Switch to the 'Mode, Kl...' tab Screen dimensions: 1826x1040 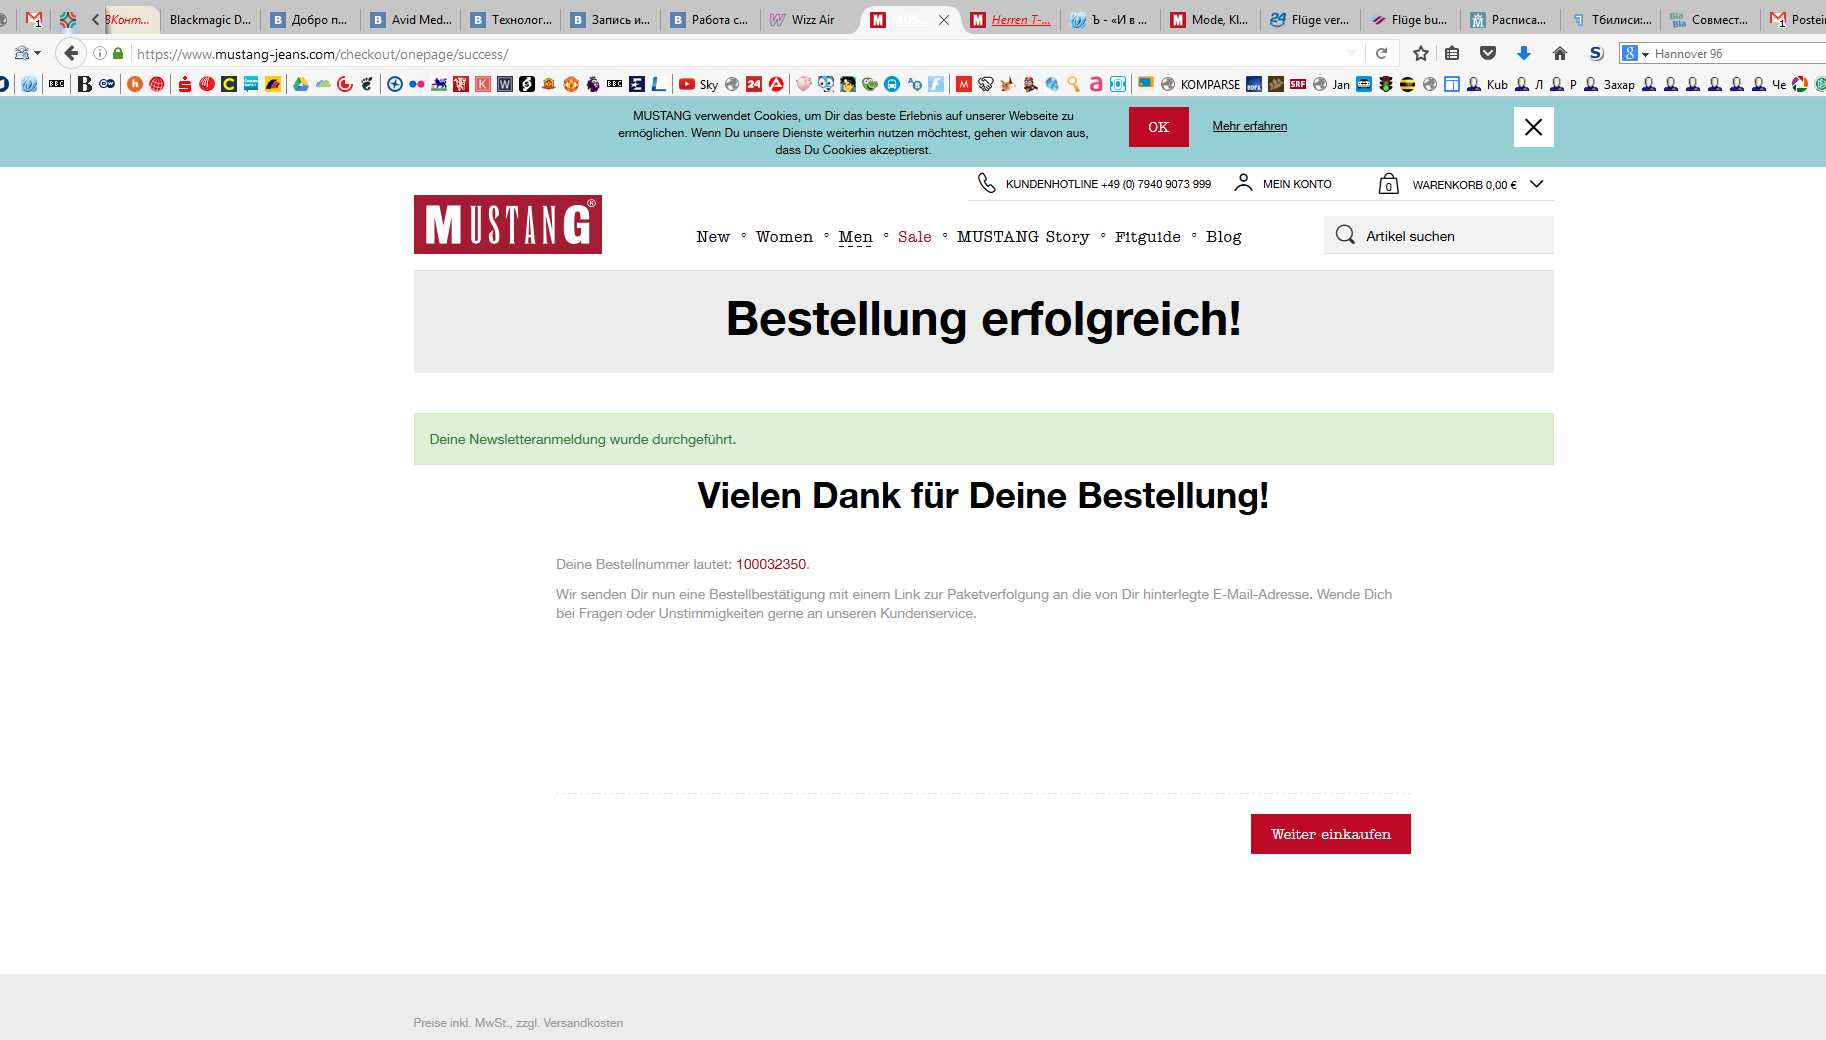tap(1211, 19)
